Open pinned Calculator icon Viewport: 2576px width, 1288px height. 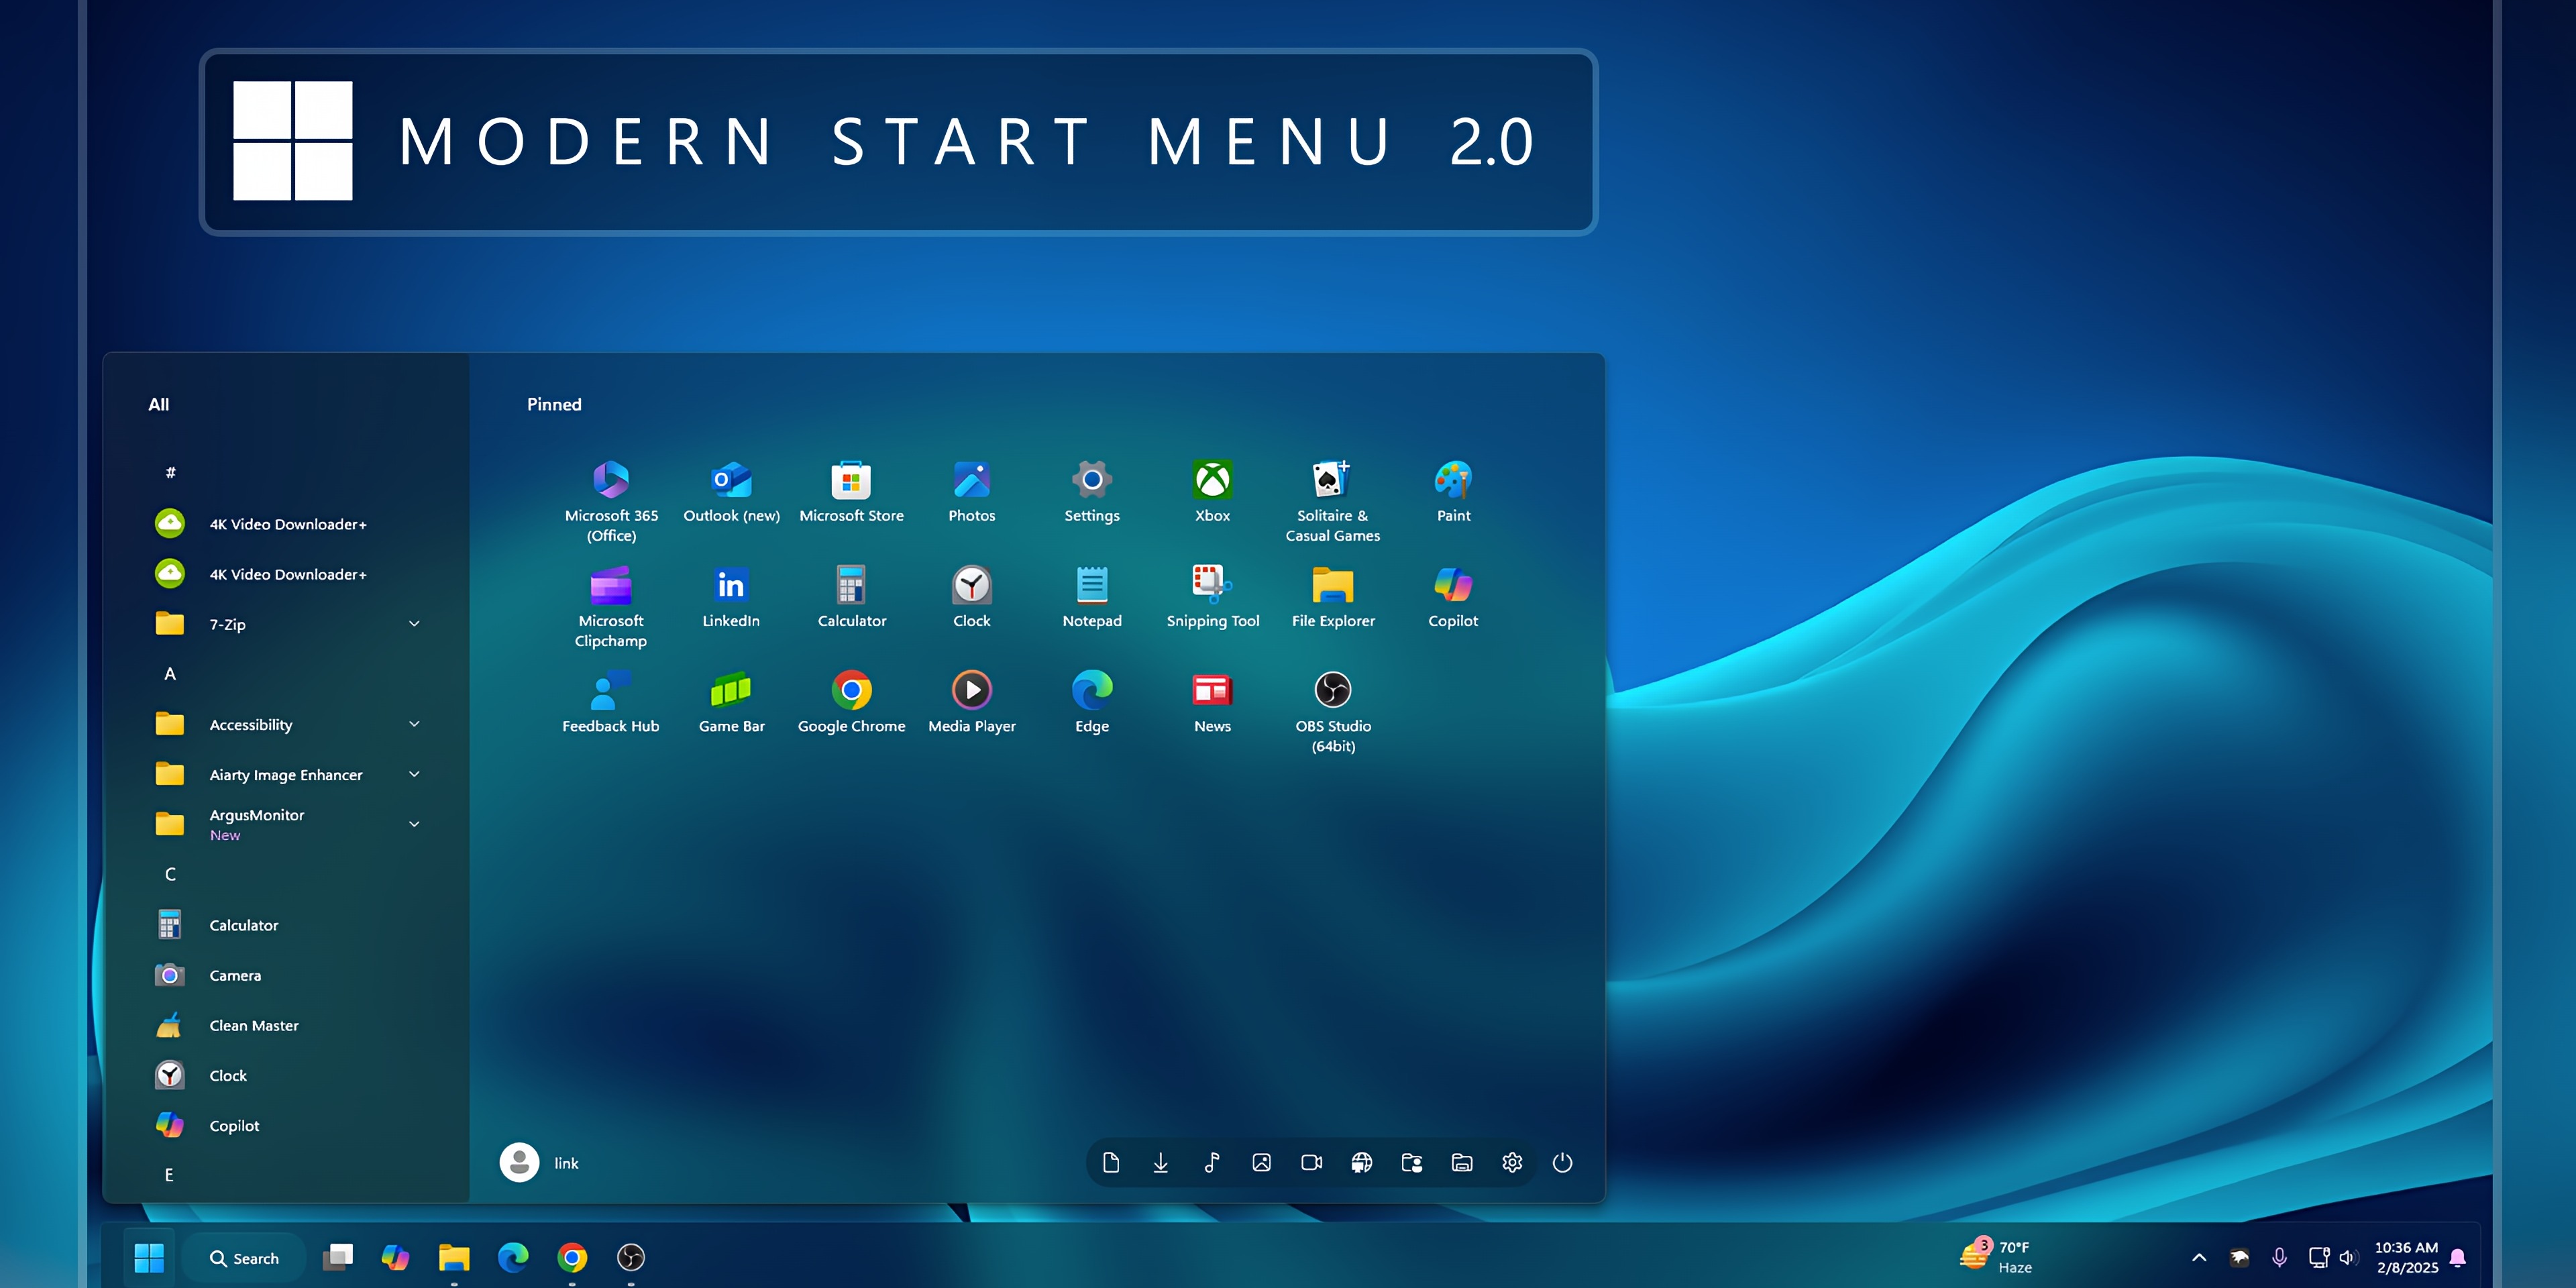click(x=851, y=597)
